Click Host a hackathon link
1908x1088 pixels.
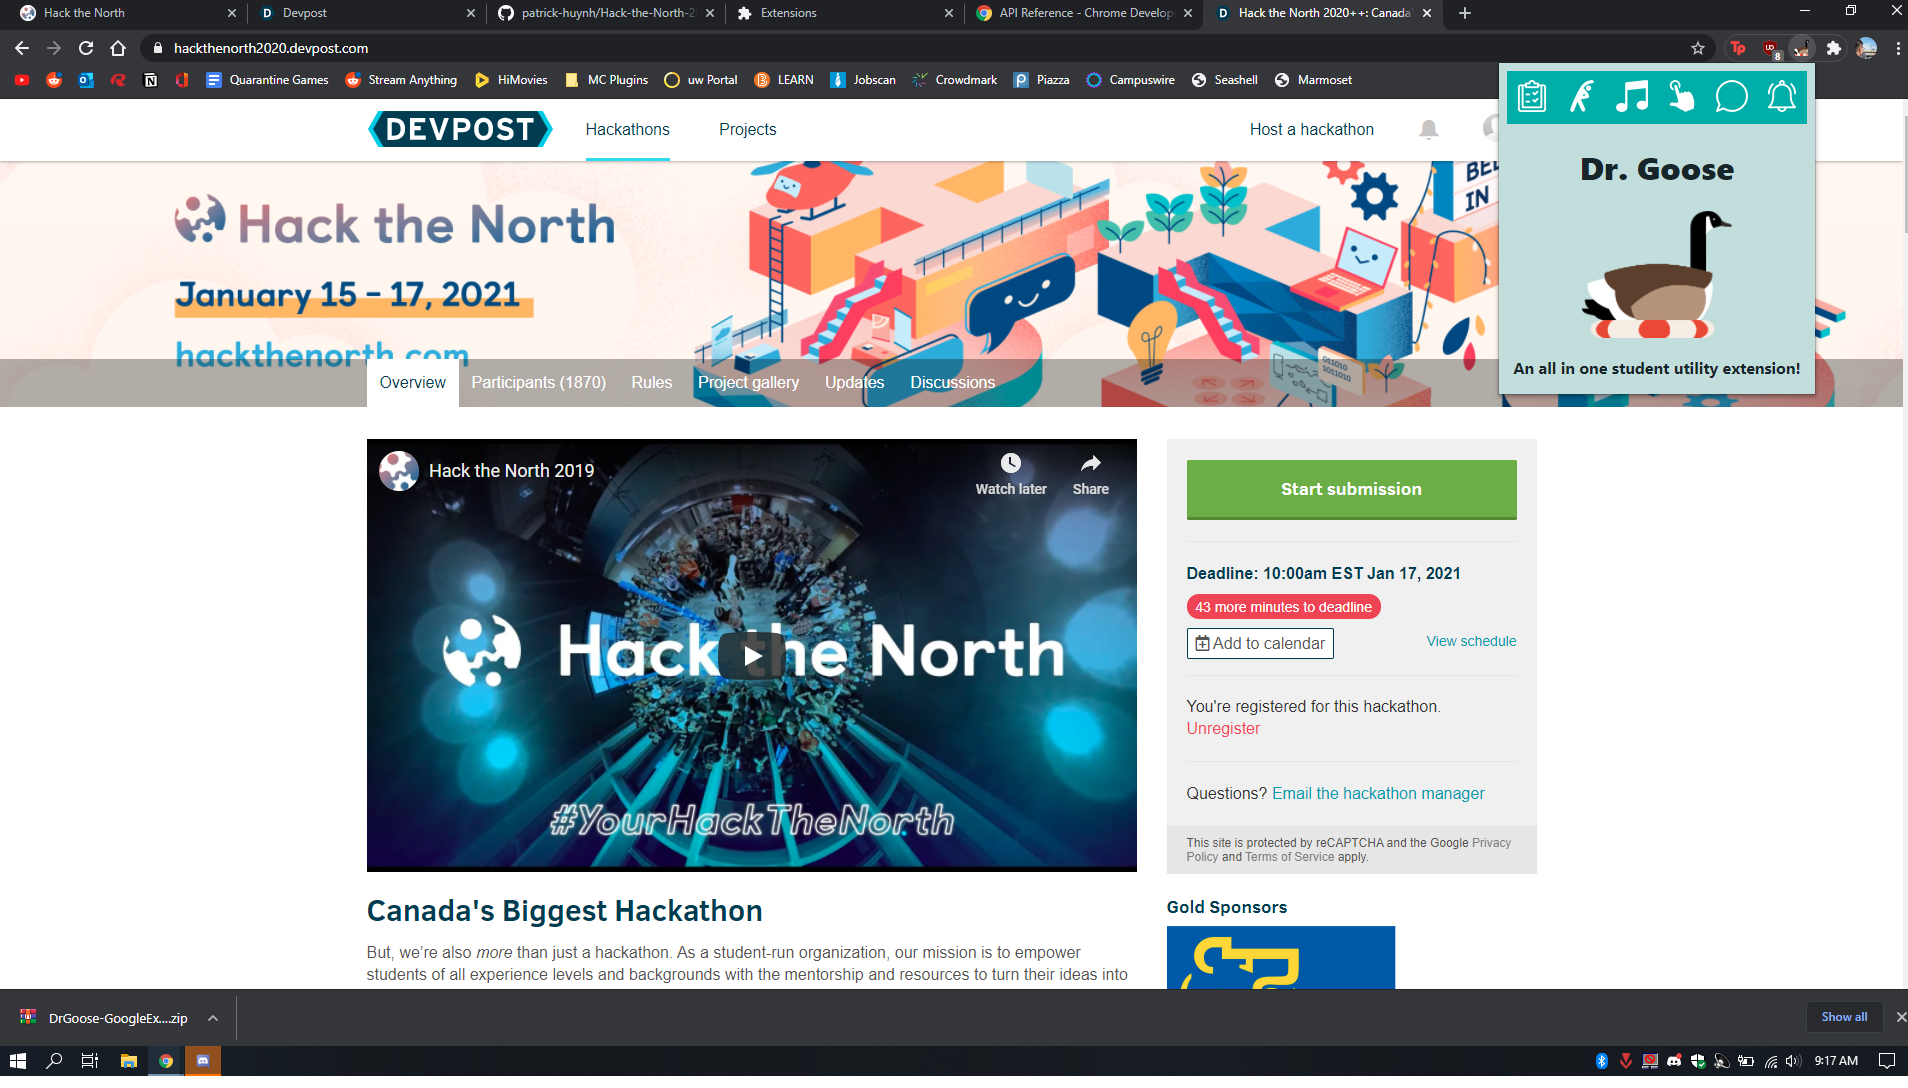point(1312,129)
